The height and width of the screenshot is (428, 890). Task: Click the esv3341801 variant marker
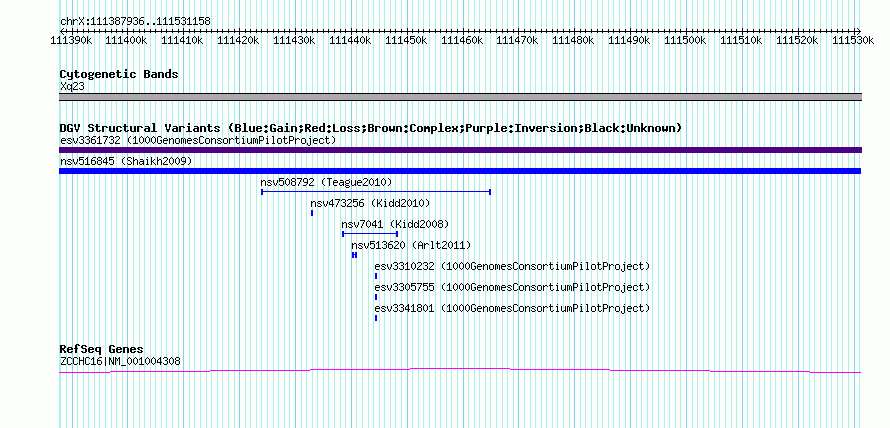click(x=376, y=318)
